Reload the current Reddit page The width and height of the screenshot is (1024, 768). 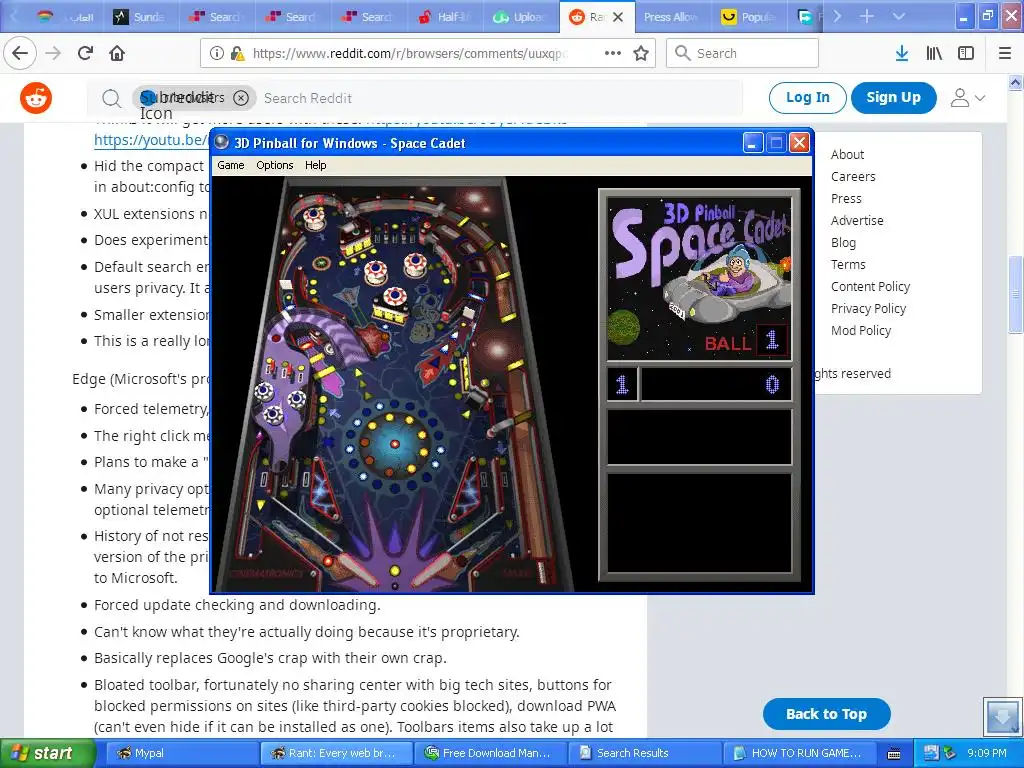[x=85, y=53]
